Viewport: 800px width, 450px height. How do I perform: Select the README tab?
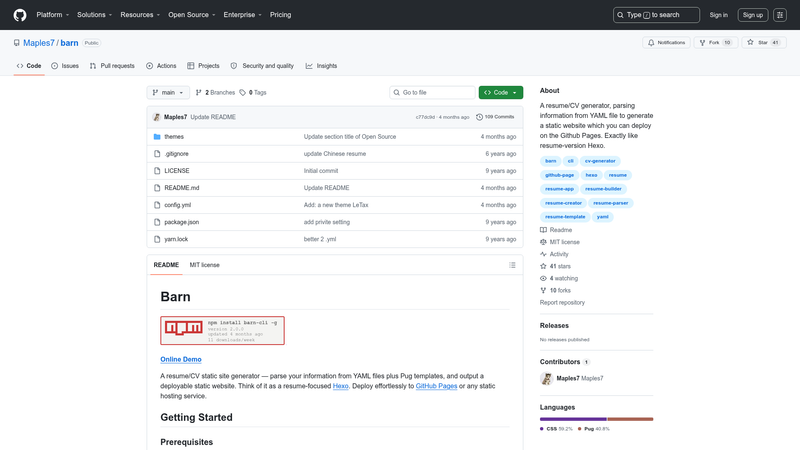[166, 265]
